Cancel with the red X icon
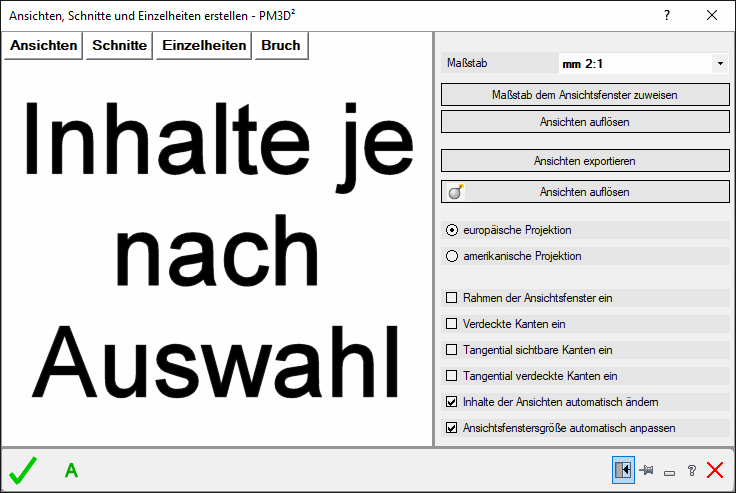Viewport: 736px width, 493px height. coord(714,470)
